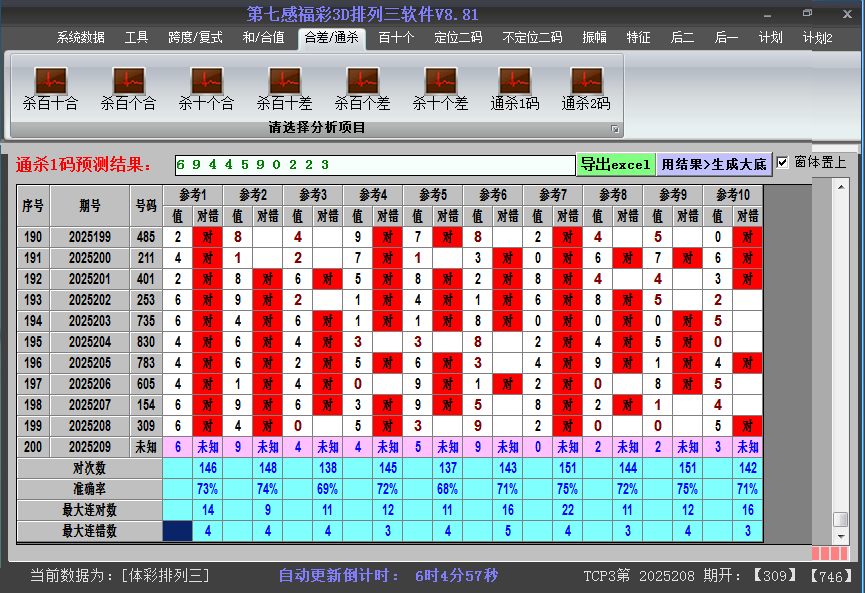Screen dimensions: 865x593
Task: Select the 2025204 period cell
Action: pyautogui.click(x=90, y=342)
